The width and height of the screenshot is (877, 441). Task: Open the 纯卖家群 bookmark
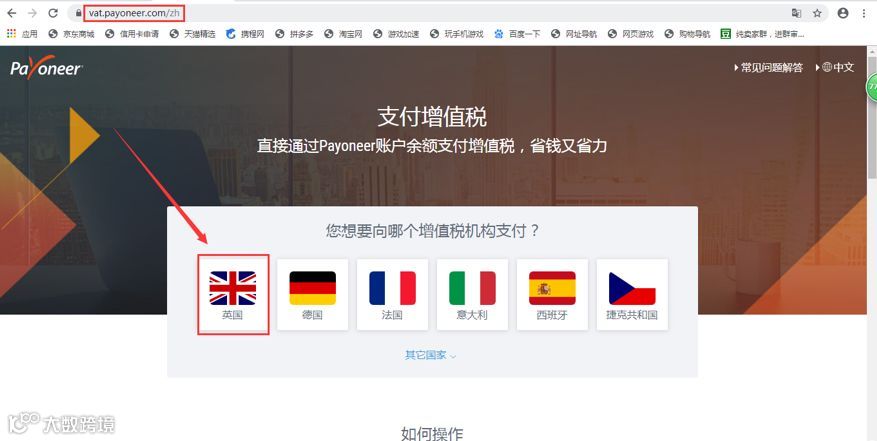(763, 34)
